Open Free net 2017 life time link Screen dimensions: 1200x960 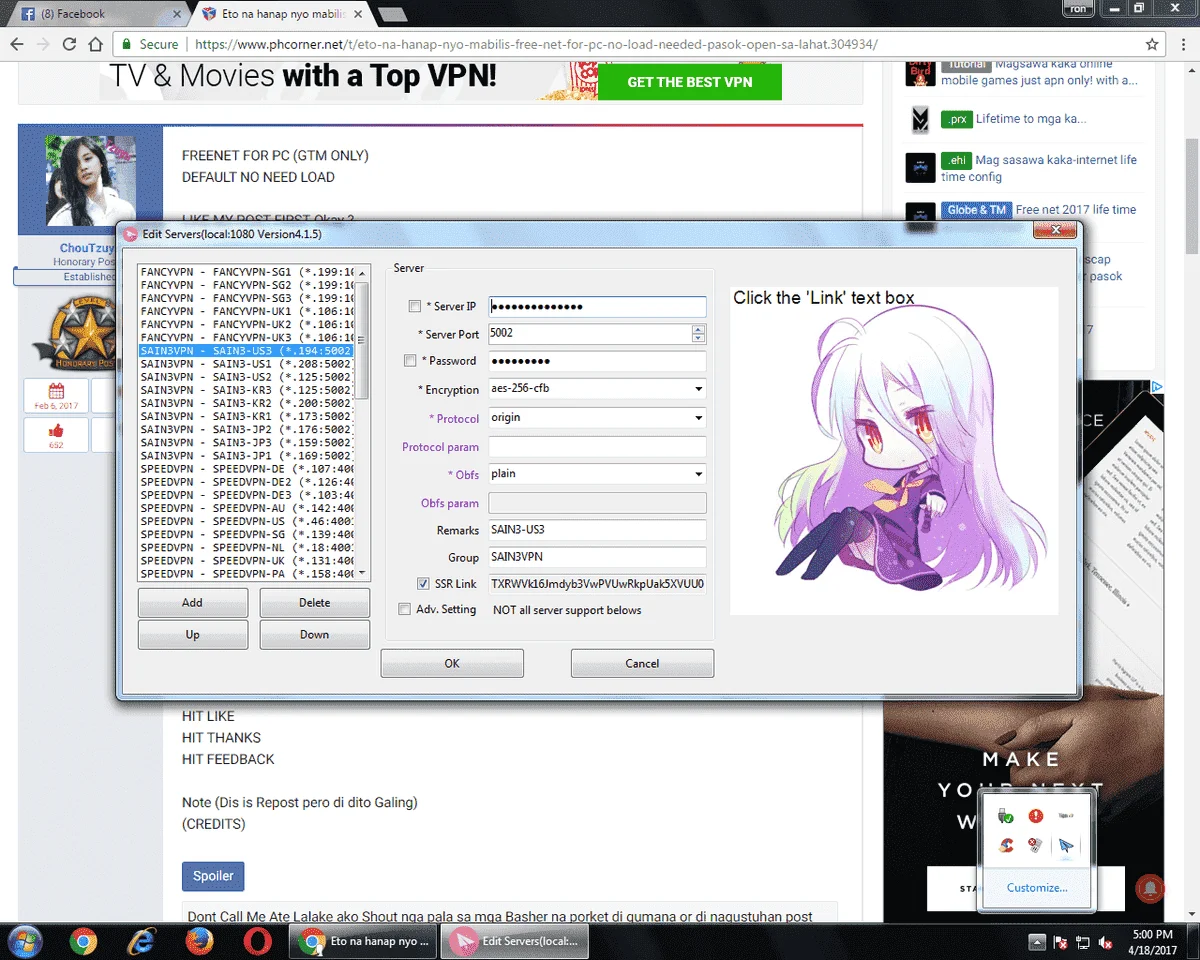tap(1076, 210)
